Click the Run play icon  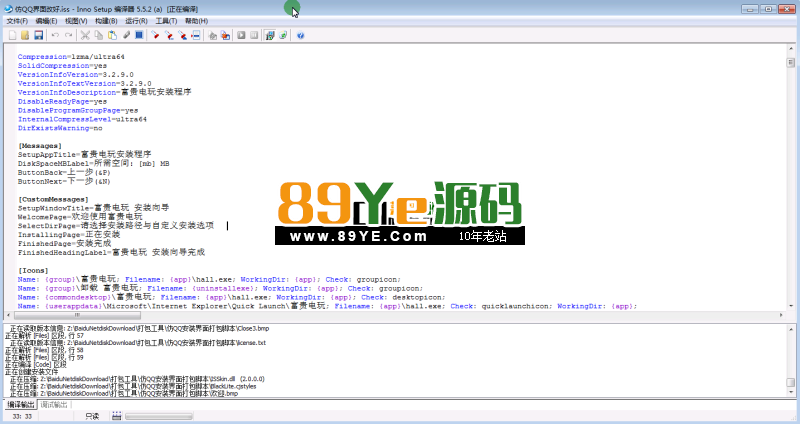[x=241, y=35]
